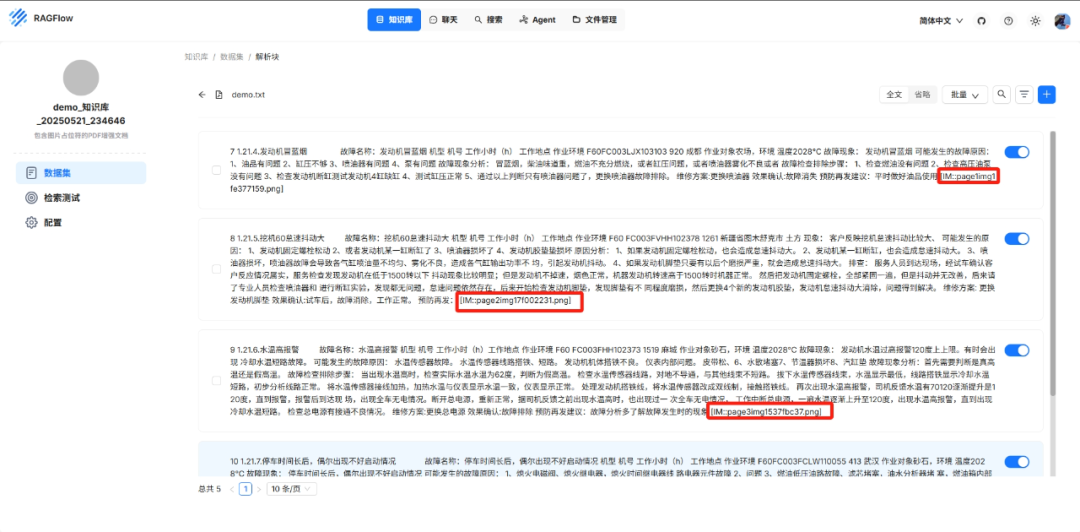The height and width of the screenshot is (532, 1080).
Task: Click the 配置 gear icon
Action: [x=31, y=223]
